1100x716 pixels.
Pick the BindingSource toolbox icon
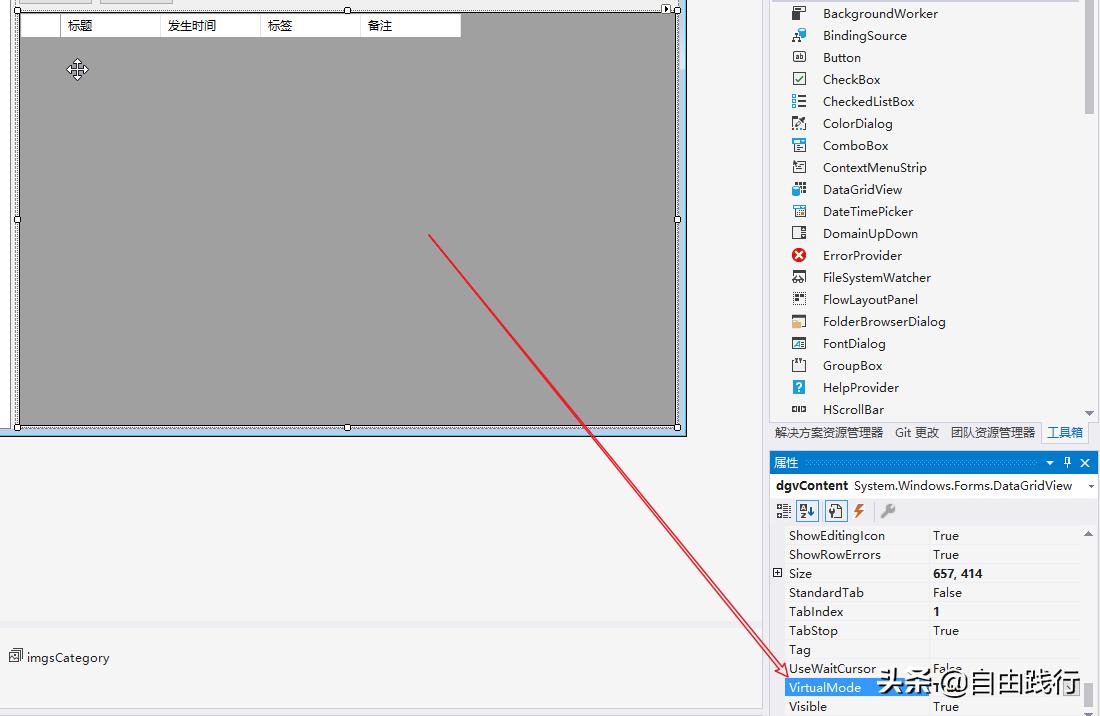(x=799, y=35)
